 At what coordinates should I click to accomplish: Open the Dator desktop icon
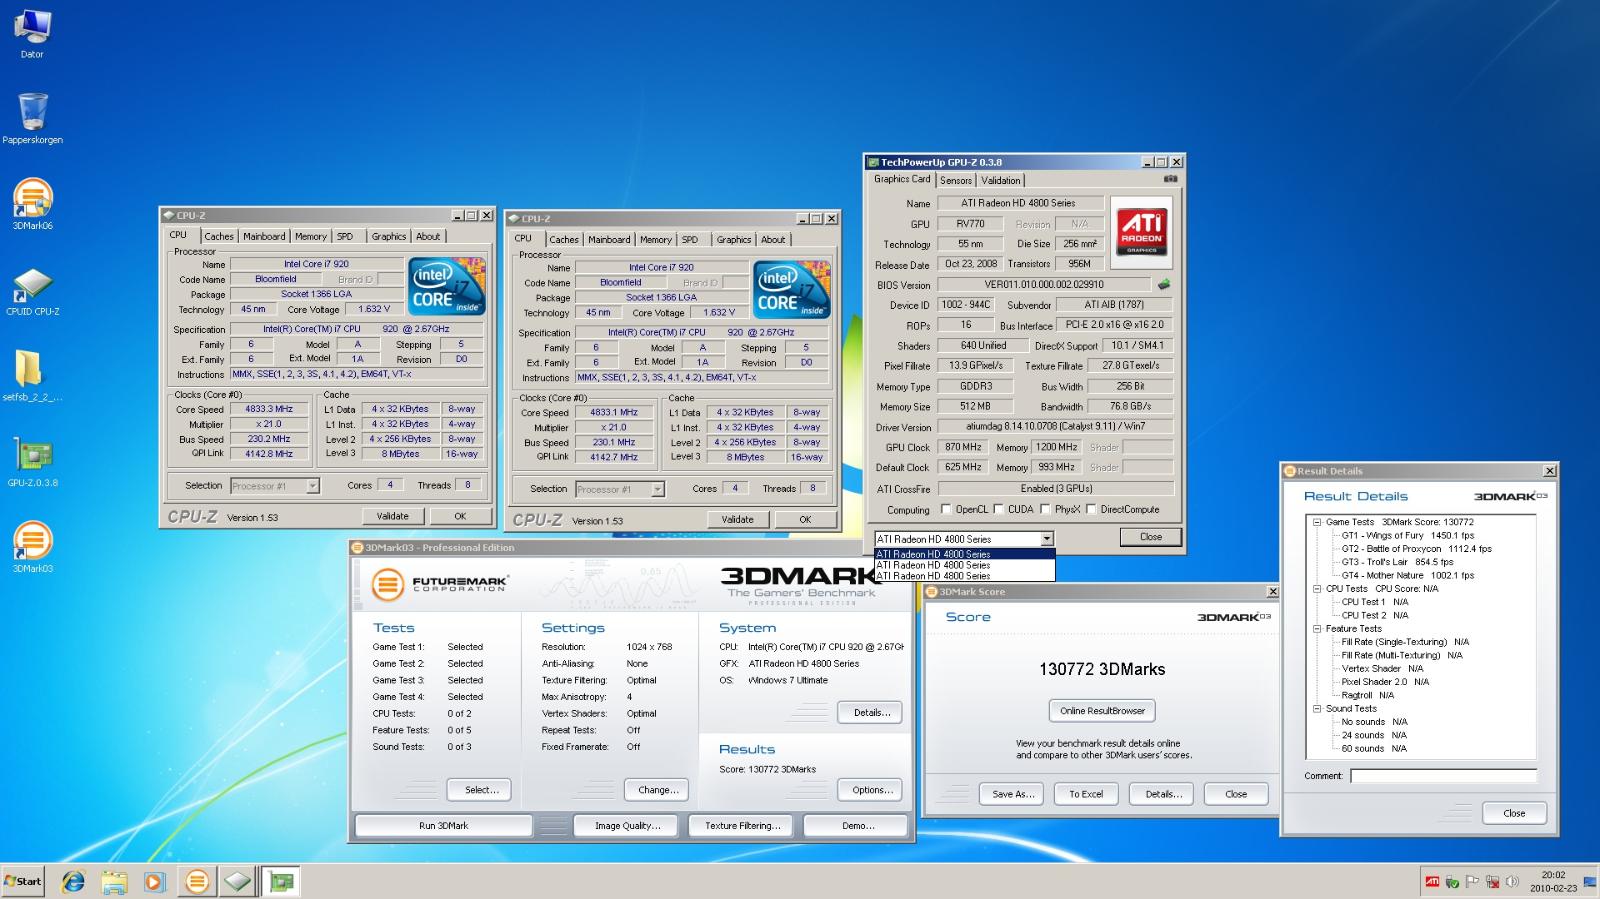click(x=32, y=32)
